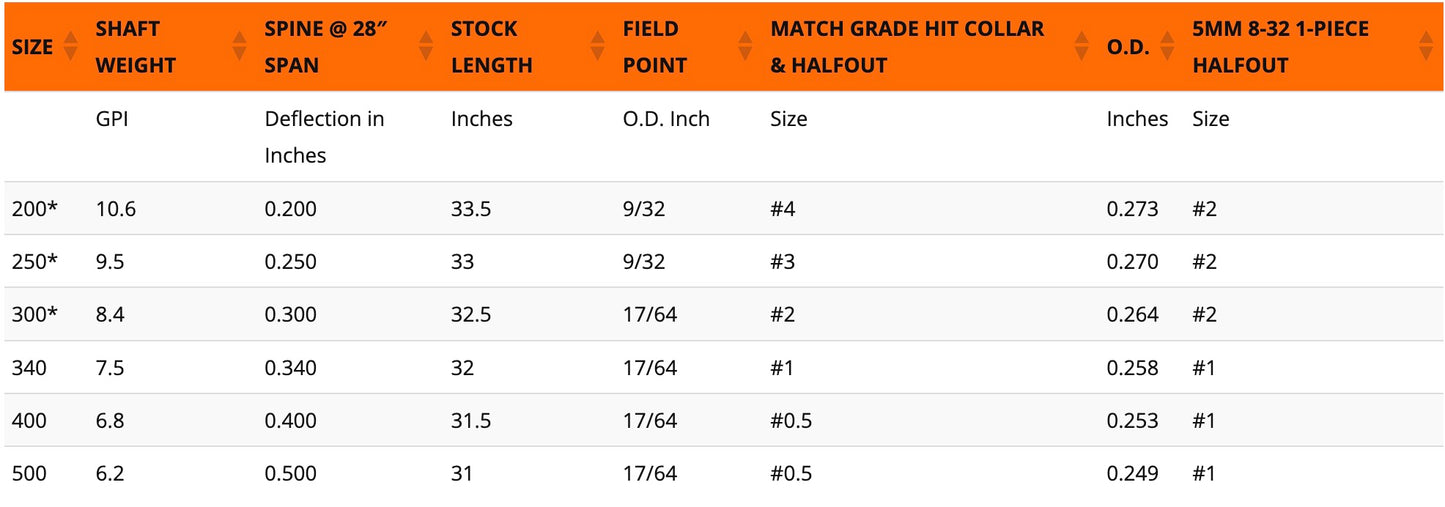Click the sort arrows next to O.D.
This screenshot has height=507, width=1445.
click(1167, 46)
